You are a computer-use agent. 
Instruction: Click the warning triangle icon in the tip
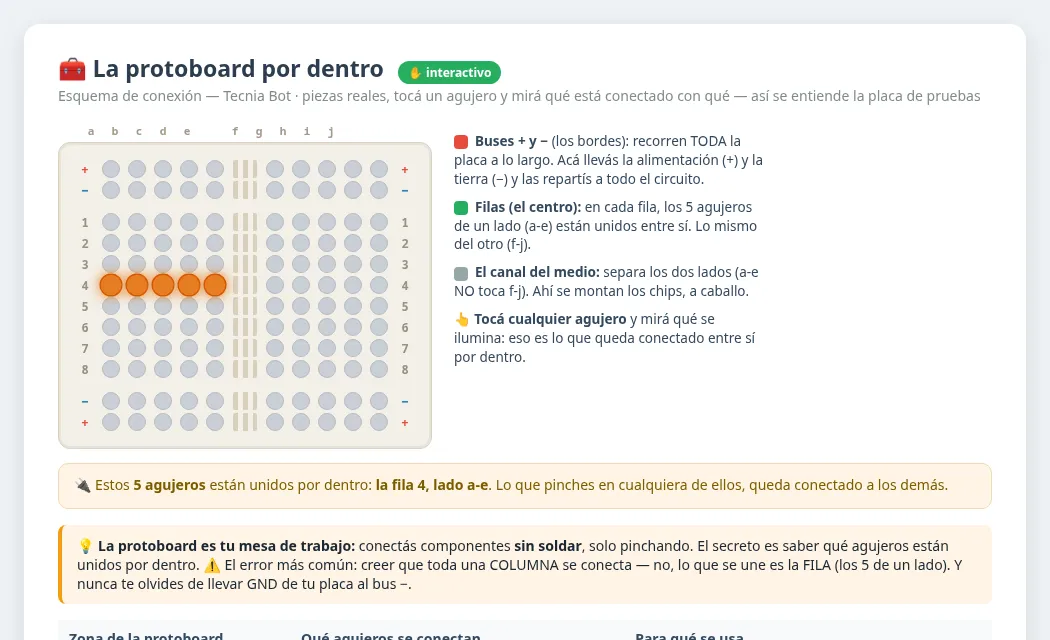coord(212,566)
